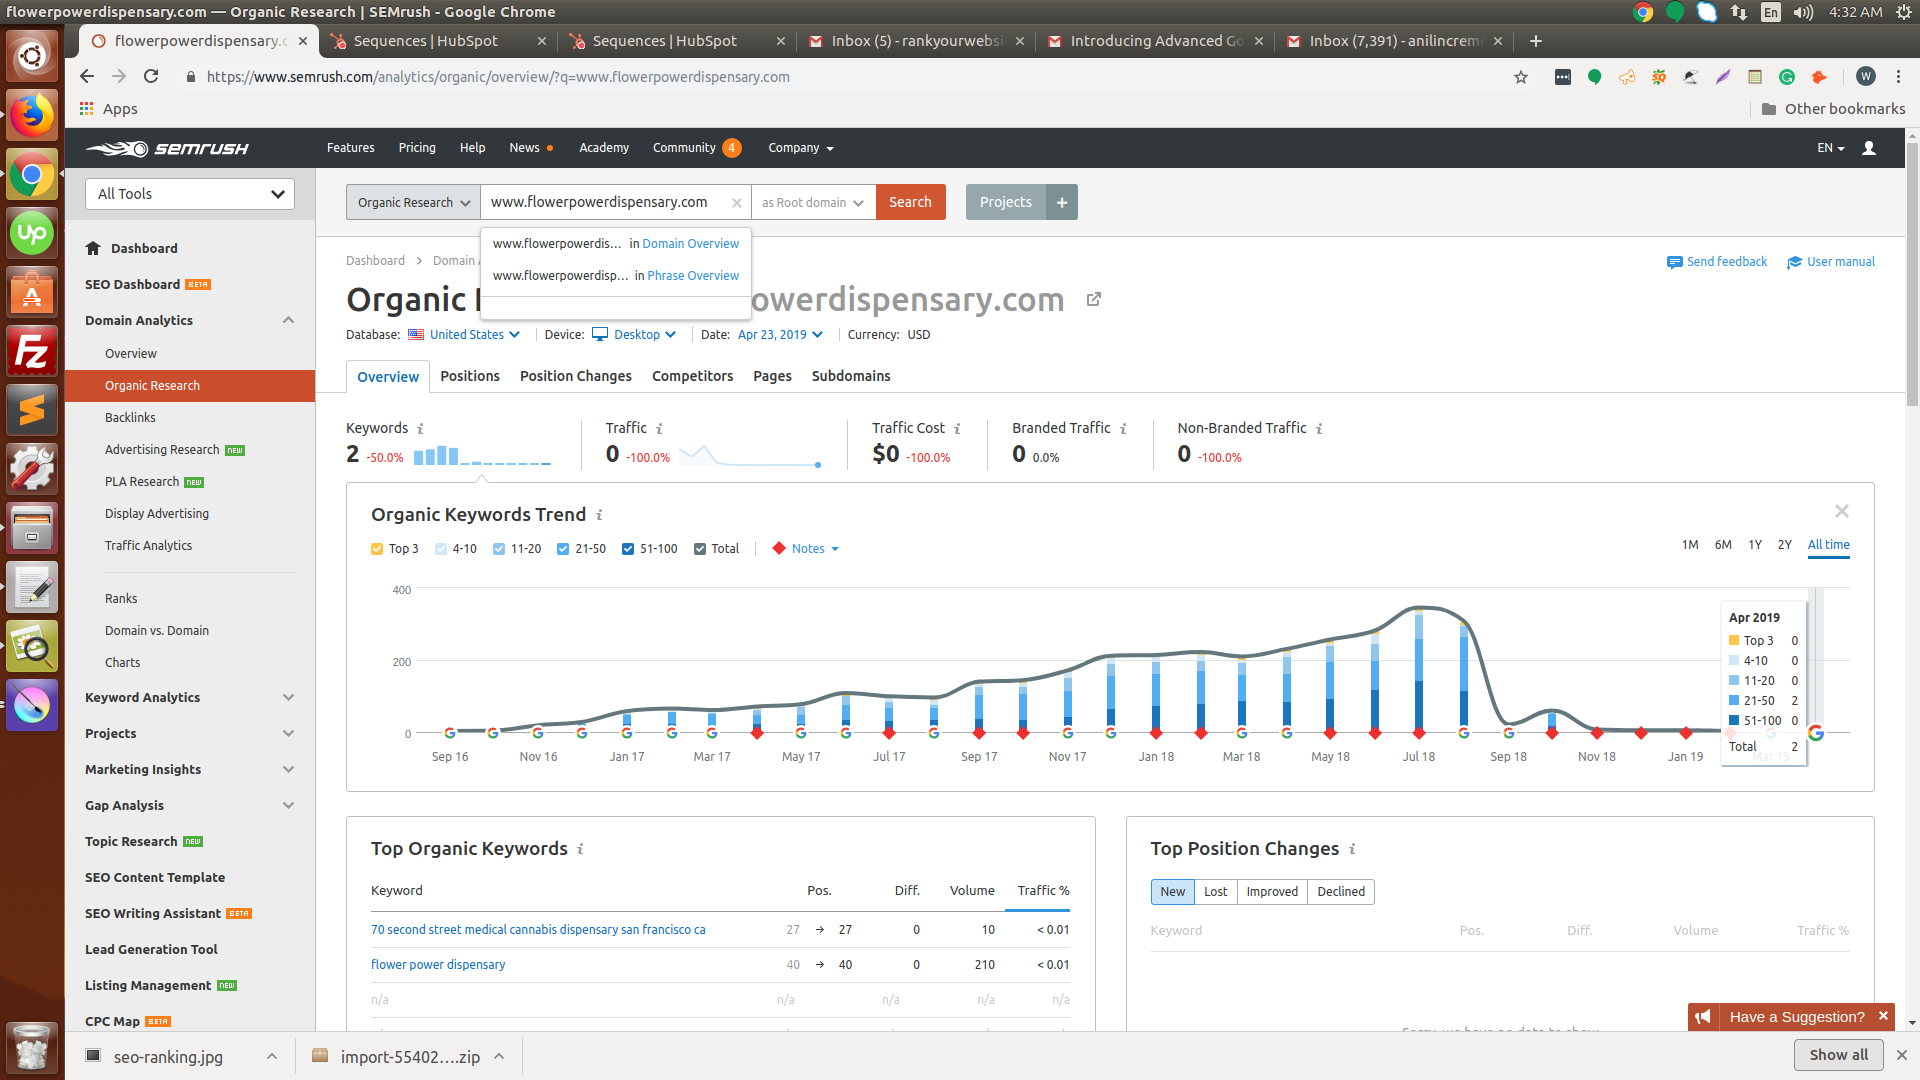
Task: Open User manual link
Action: (1831, 262)
